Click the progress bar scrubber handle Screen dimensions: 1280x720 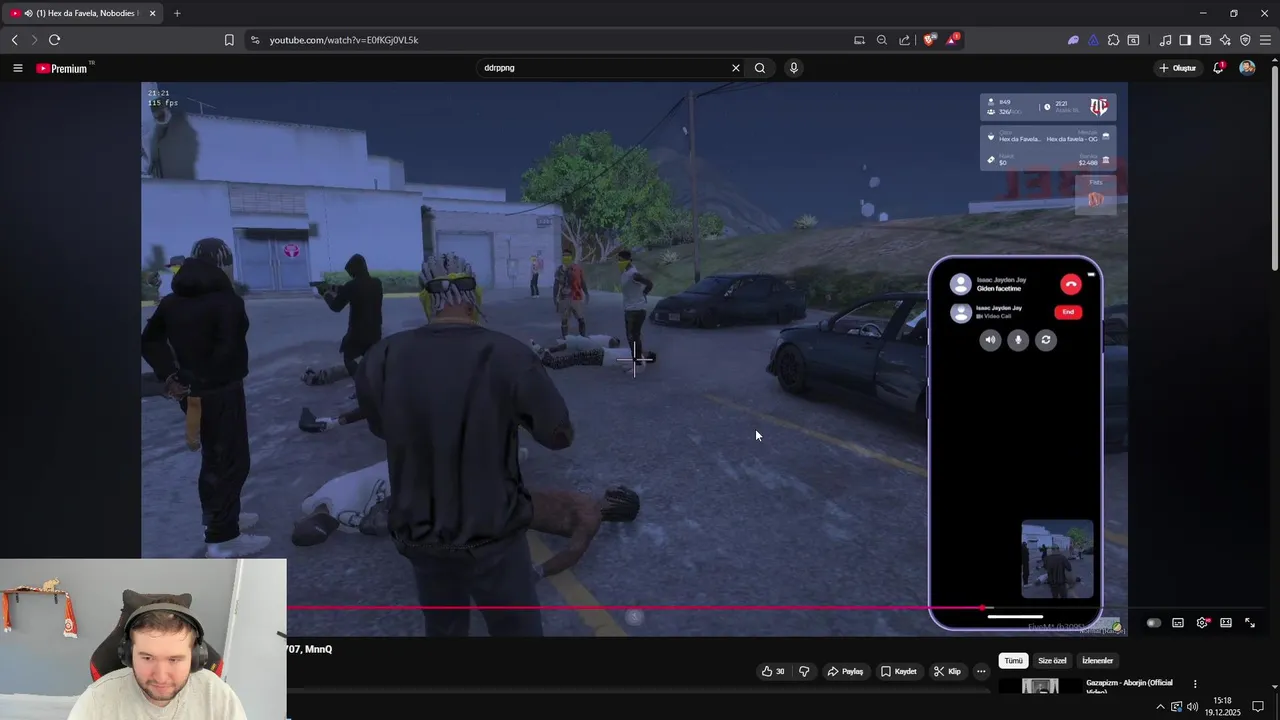[x=983, y=607]
